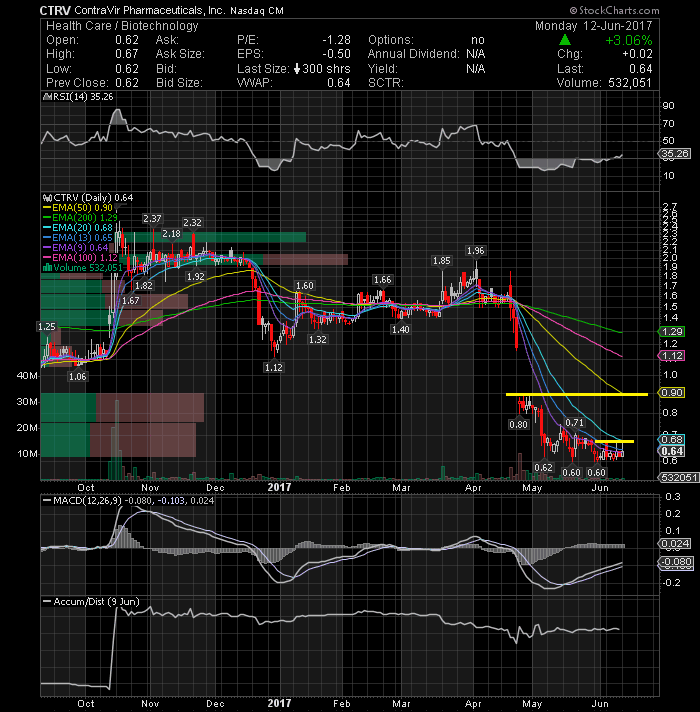Screen dimensions: 700x712
Task: Click the Prev Close value 0.62
Action: tap(127, 83)
